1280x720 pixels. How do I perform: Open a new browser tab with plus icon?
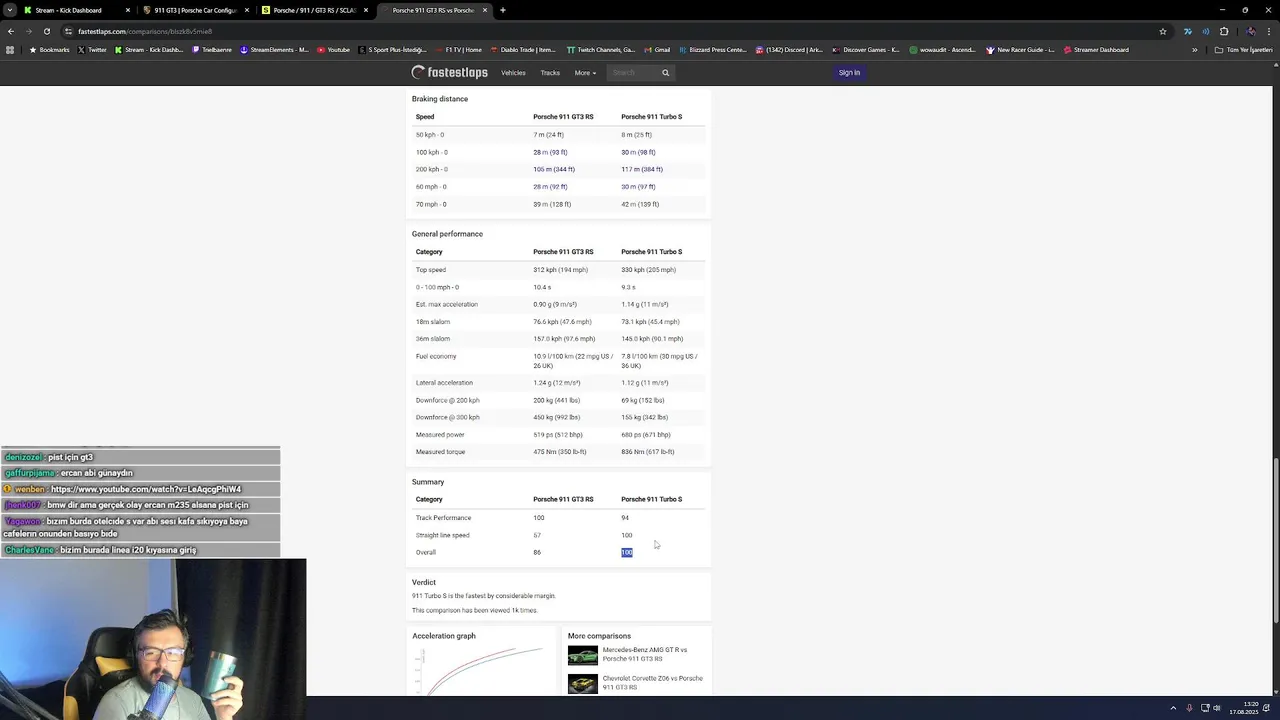click(x=503, y=10)
